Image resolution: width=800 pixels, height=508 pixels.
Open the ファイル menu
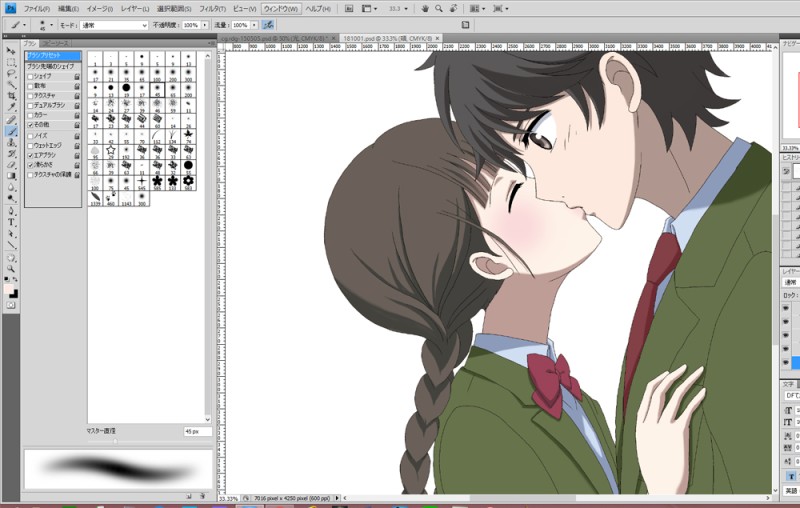pos(37,9)
